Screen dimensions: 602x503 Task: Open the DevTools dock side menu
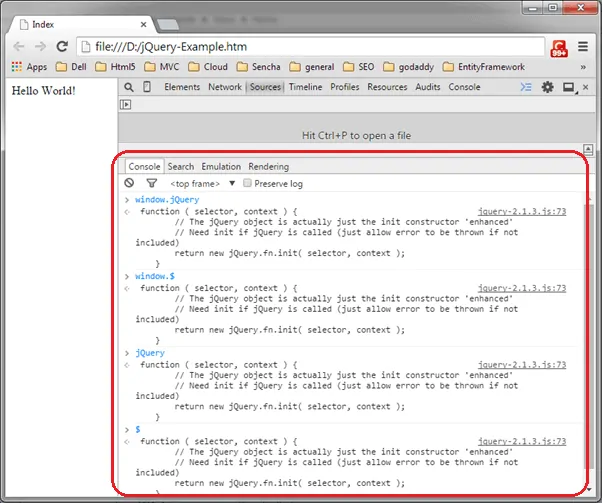tap(569, 87)
